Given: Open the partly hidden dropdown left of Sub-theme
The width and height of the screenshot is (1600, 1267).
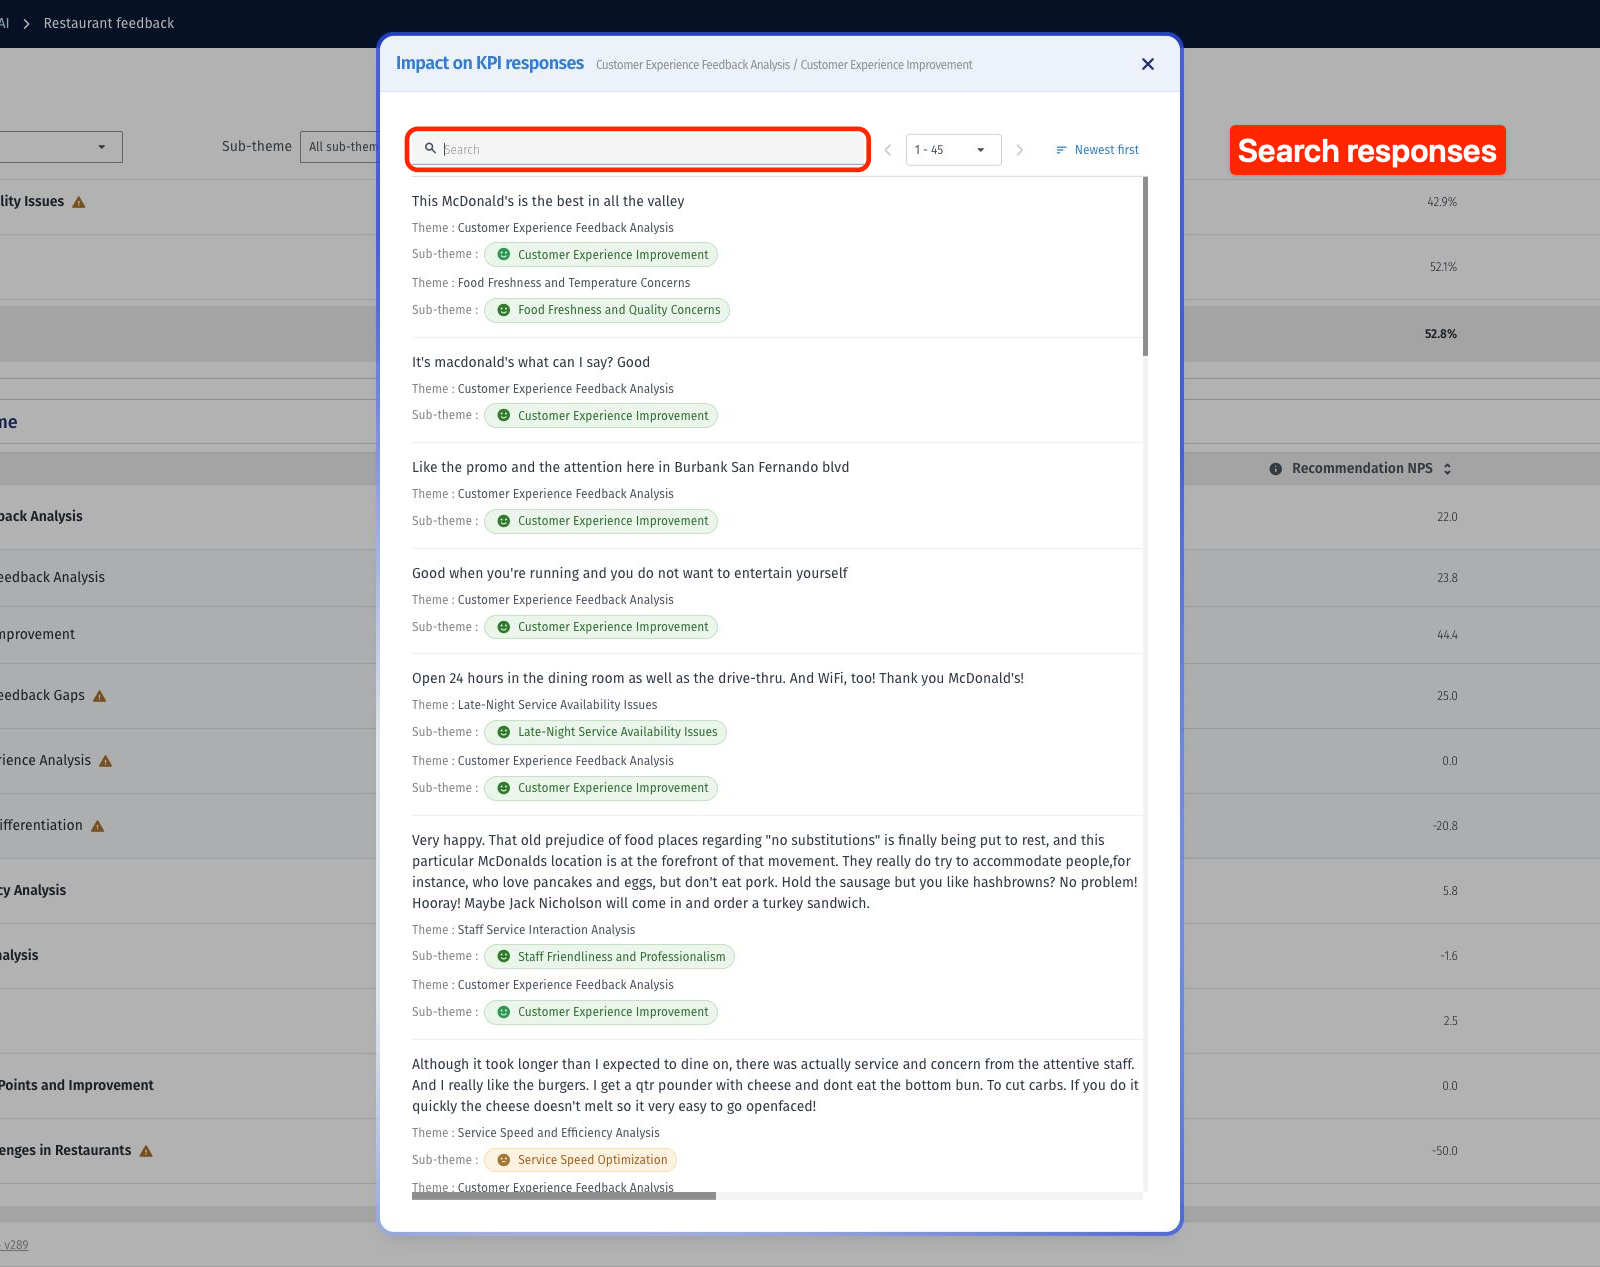Looking at the screenshot, I should (61, 147).
